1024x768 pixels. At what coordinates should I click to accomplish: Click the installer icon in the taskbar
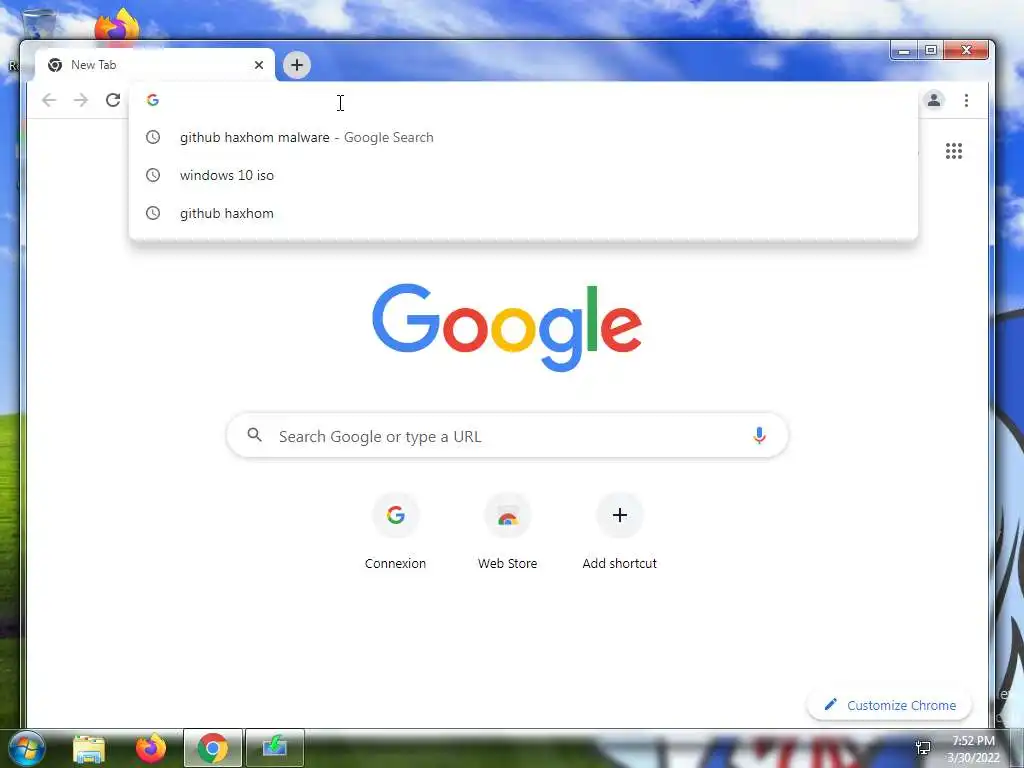[275, 748]
